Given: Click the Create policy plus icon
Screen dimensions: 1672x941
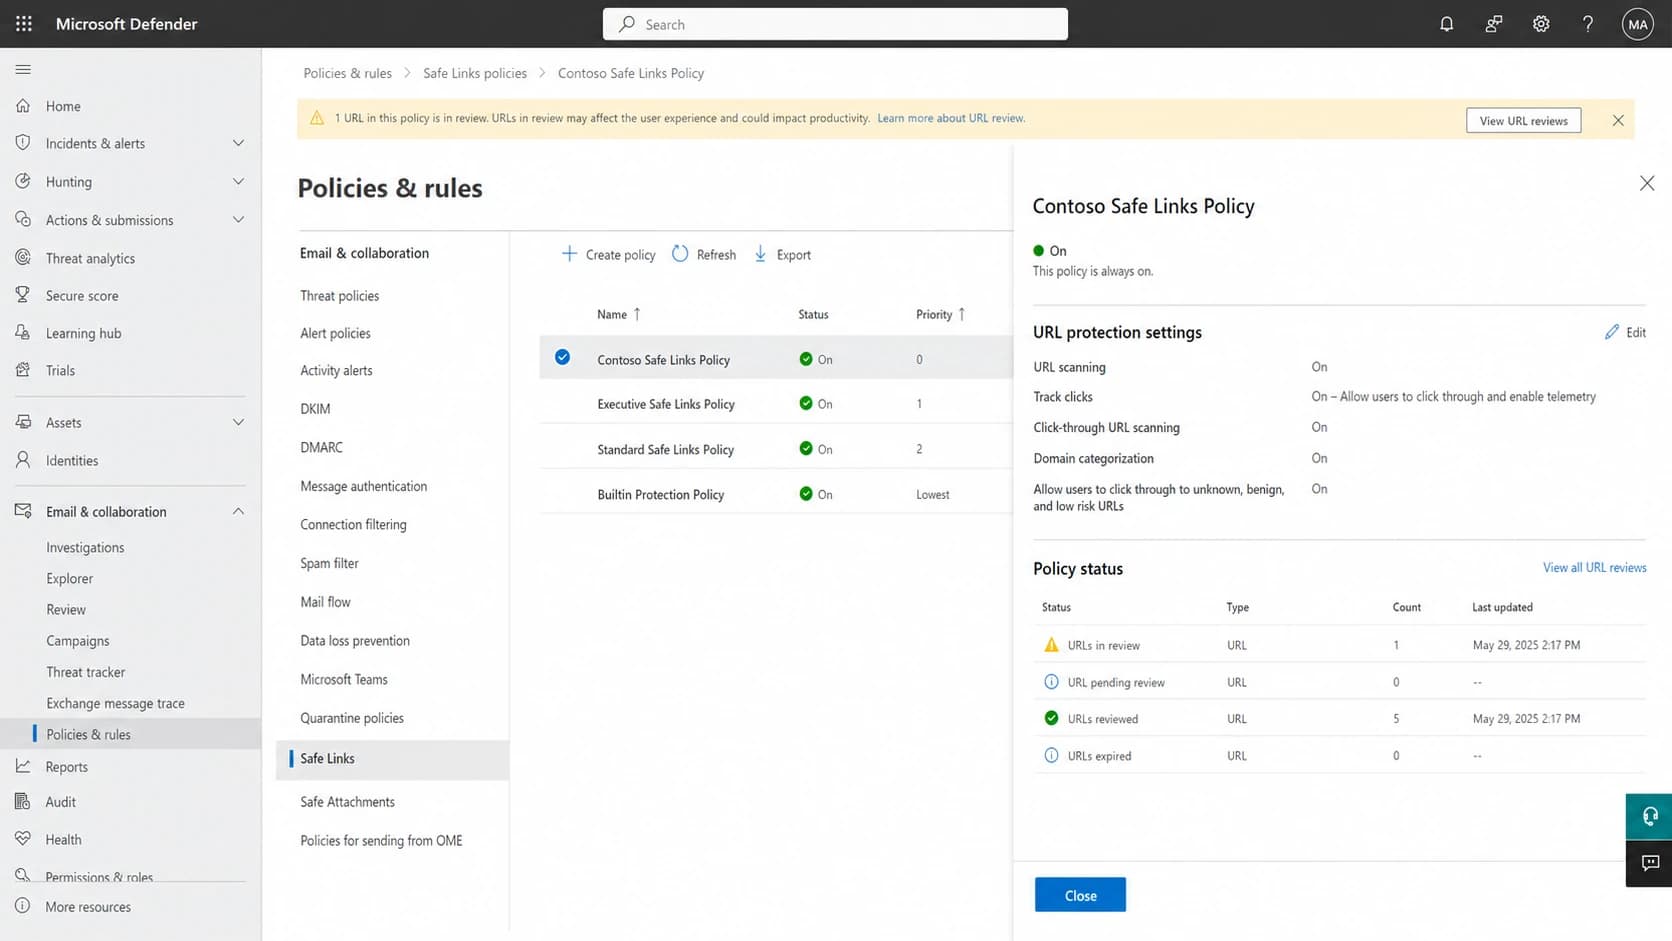Looking at the screenshot, I should (x=569, y=254).
